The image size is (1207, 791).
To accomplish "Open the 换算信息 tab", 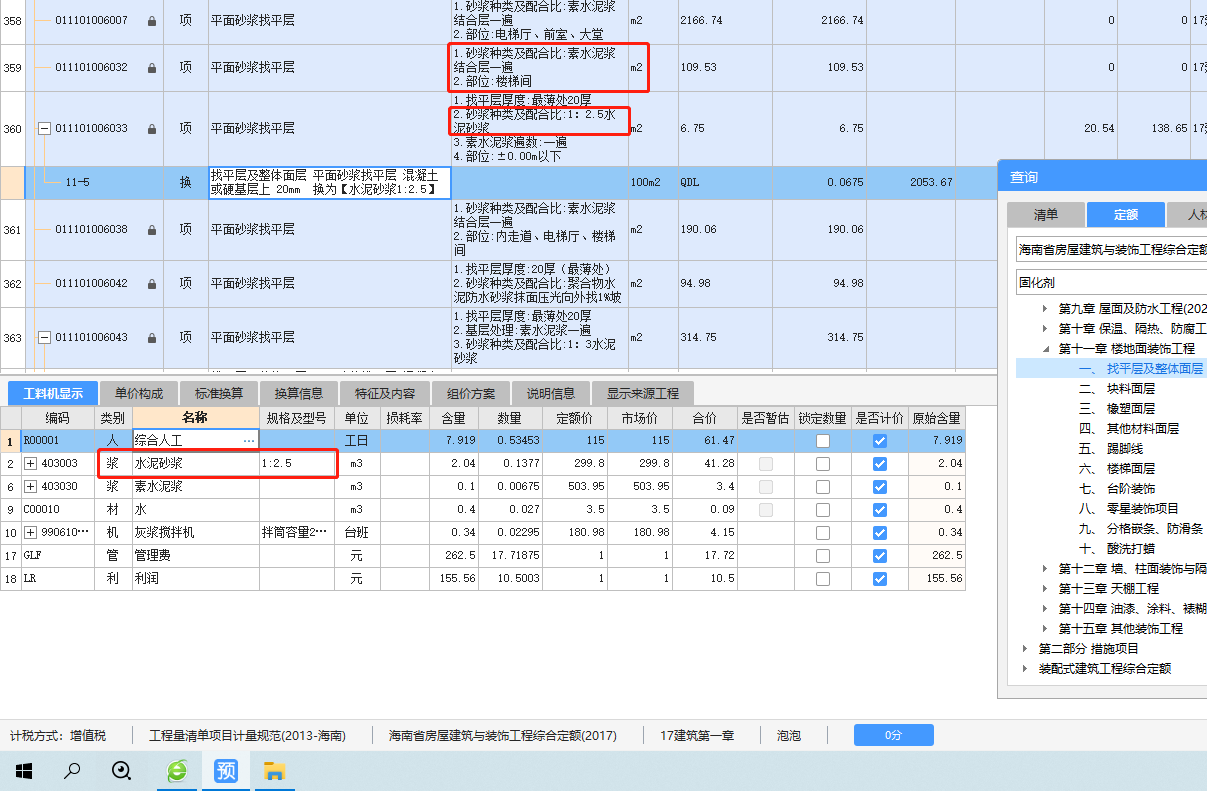I will (298, 393).
